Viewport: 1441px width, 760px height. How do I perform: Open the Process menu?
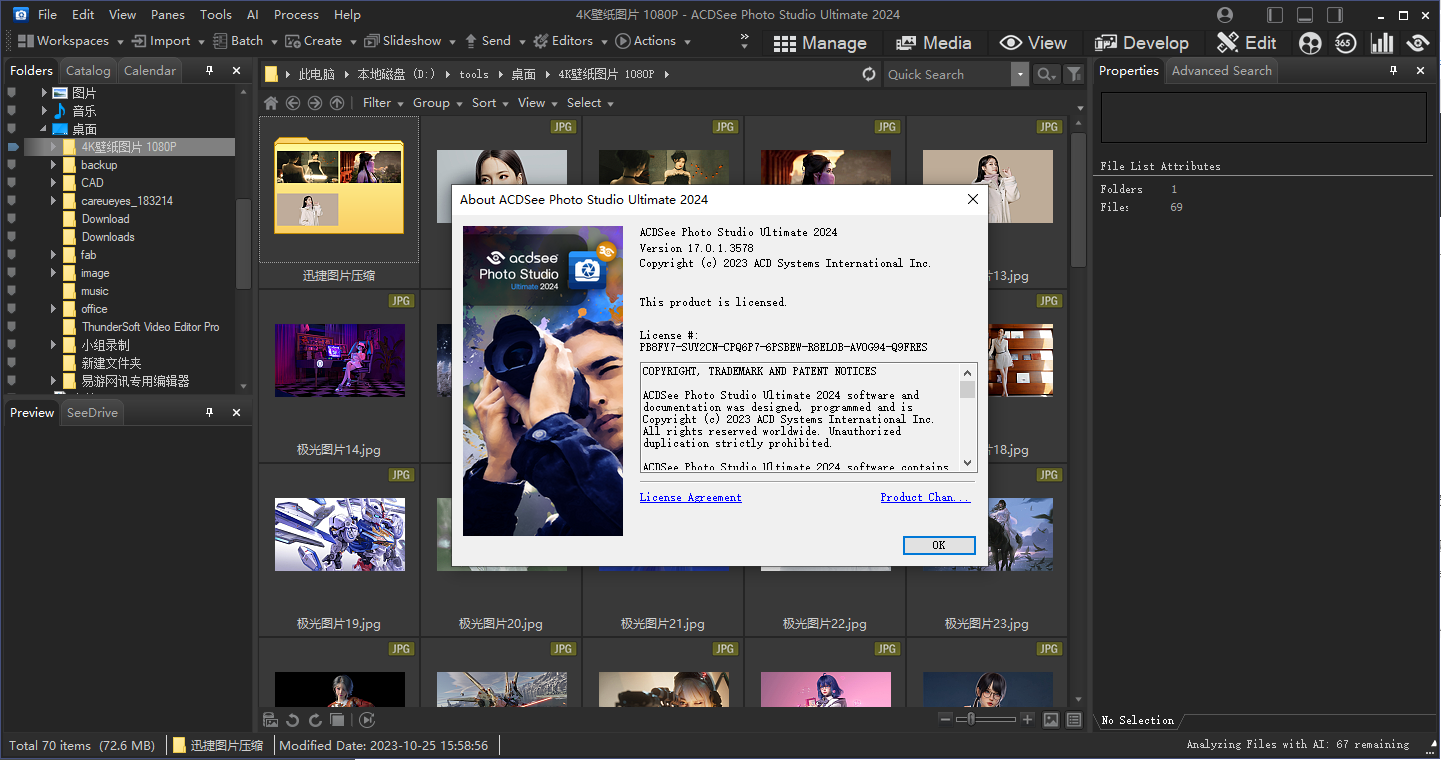pyautogui.click(x=296, y=15)
